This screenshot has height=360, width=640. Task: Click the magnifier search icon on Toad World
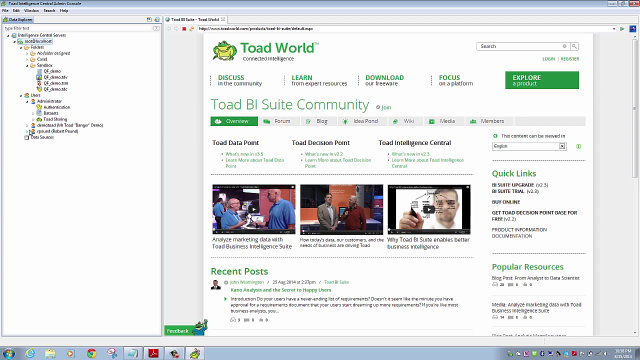coord(574,47)
